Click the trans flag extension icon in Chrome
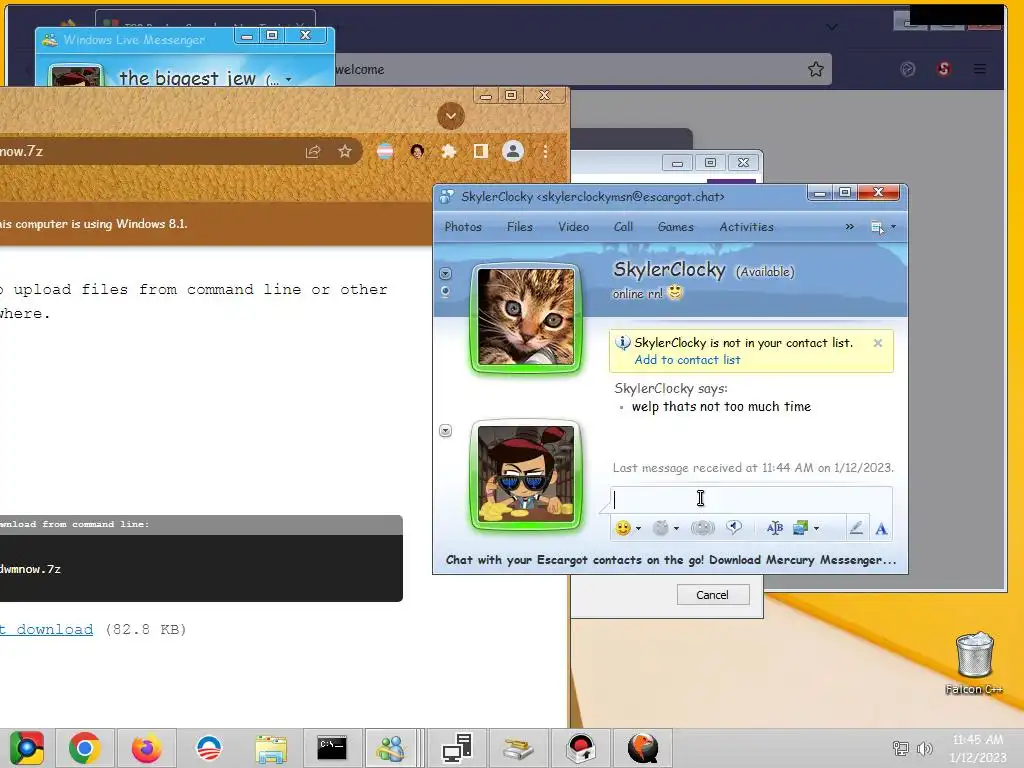 pos(385,152)
